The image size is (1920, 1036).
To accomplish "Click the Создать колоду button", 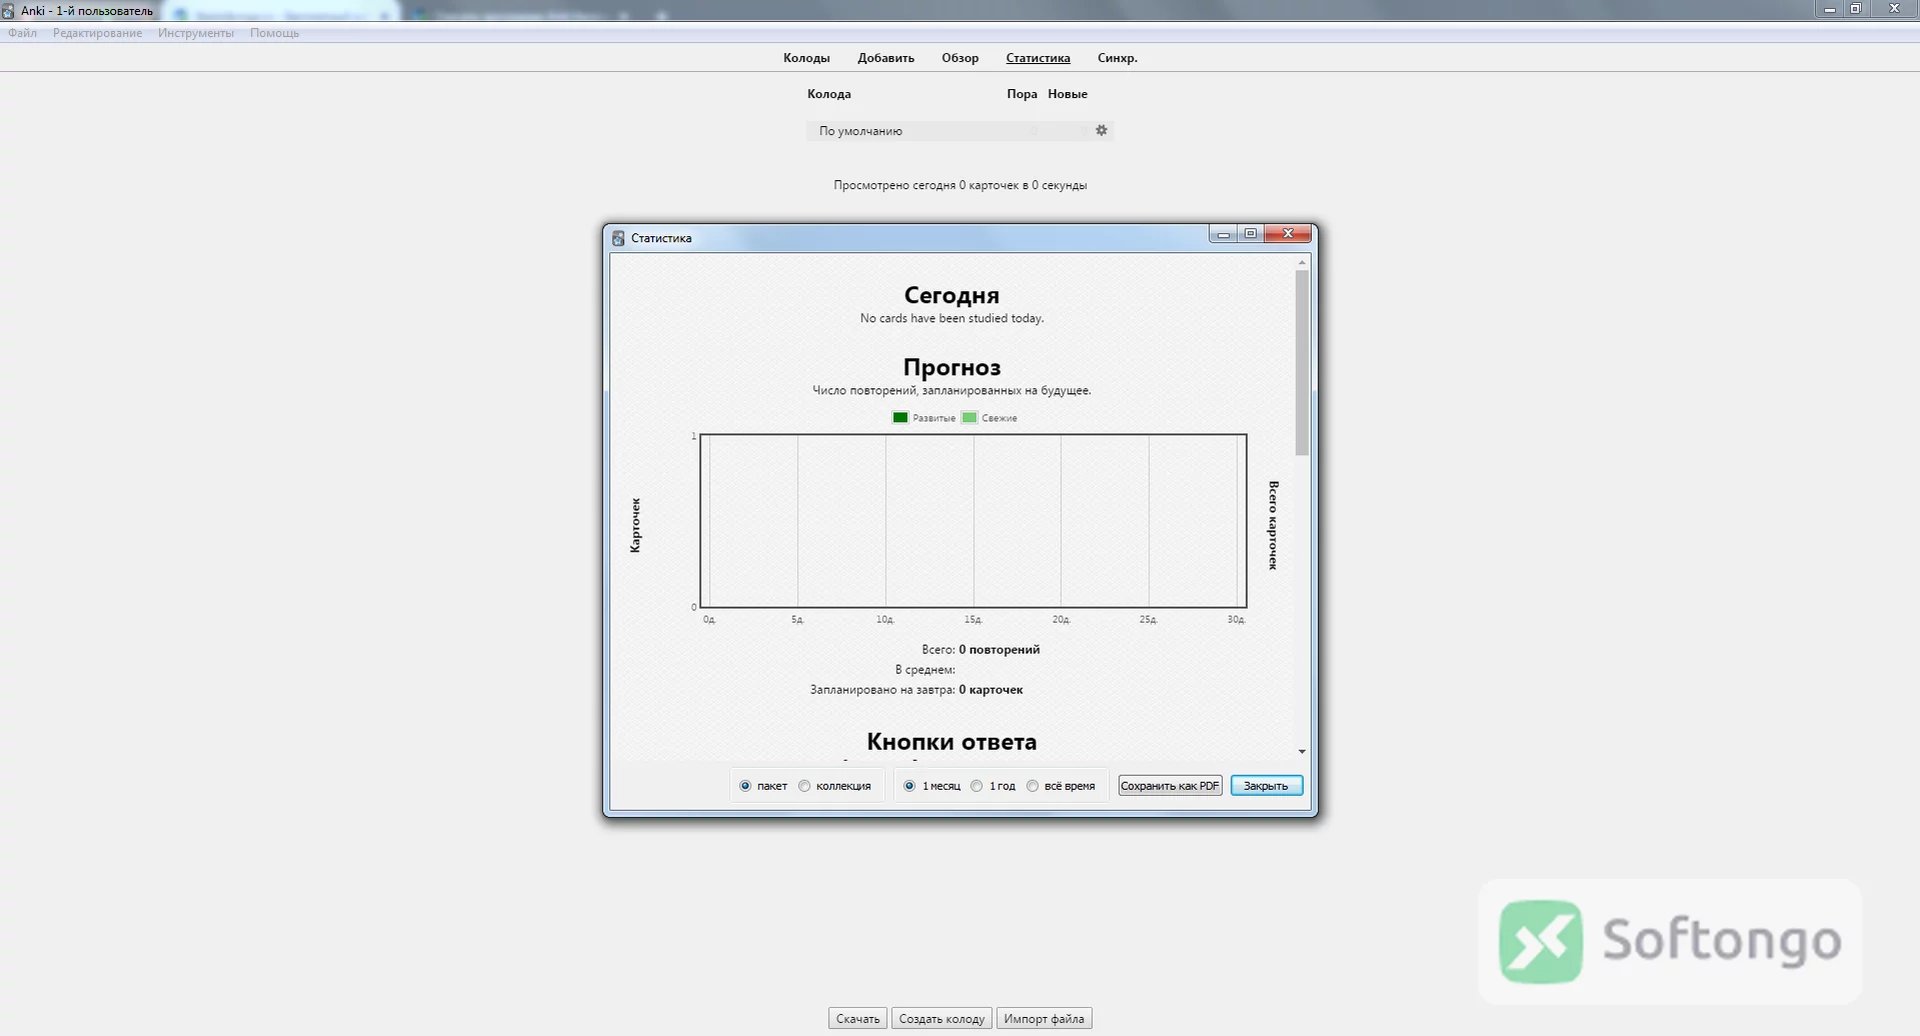I will [941, 1019].
